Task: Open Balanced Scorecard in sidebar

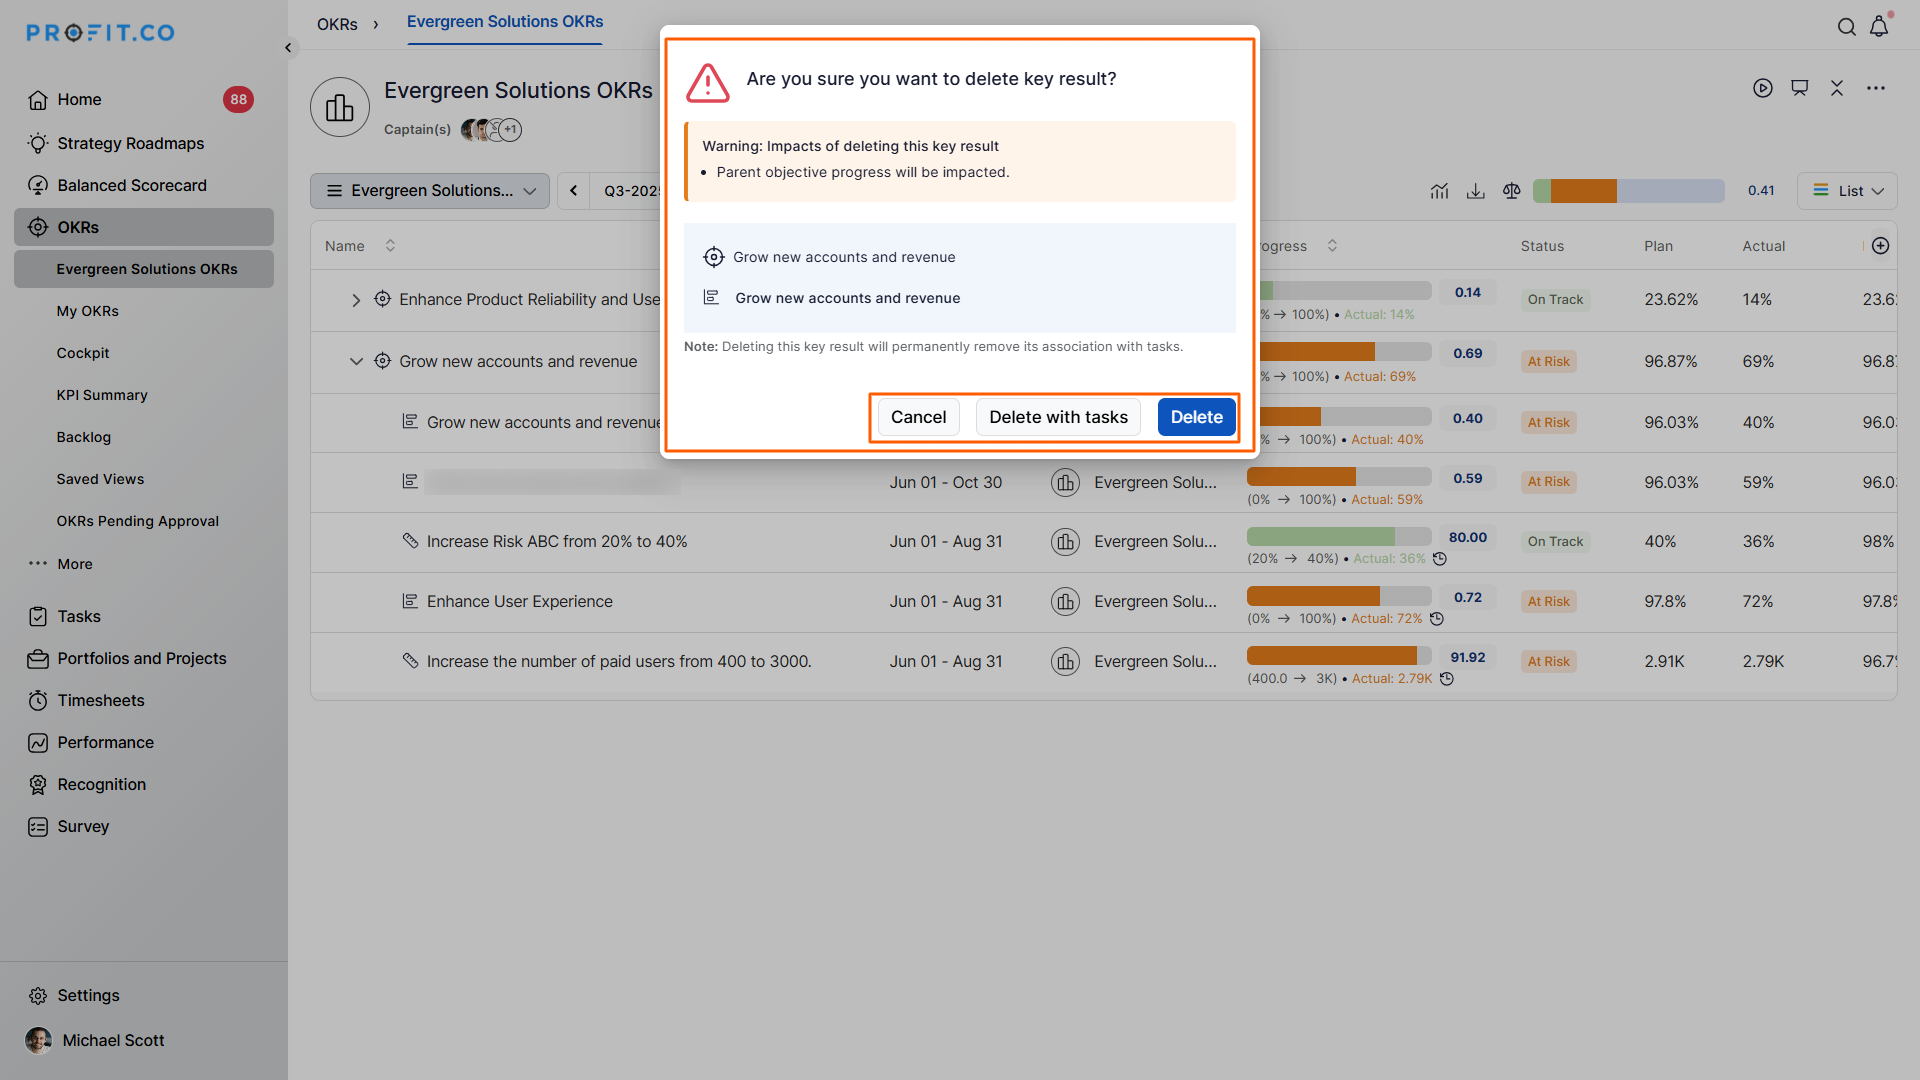Action: tap(131, 185)
